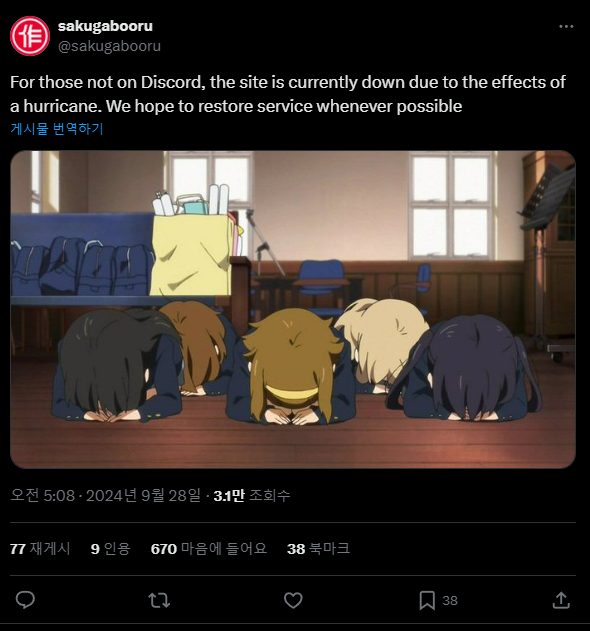
Task: View the 77 재게시 reposts list
Action: pos(40,549)
